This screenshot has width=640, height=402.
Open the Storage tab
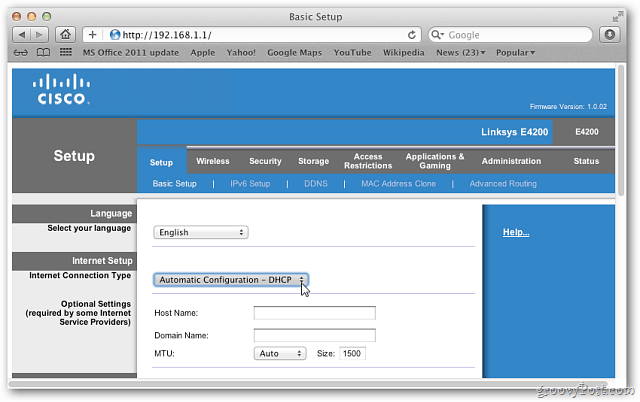313,161
